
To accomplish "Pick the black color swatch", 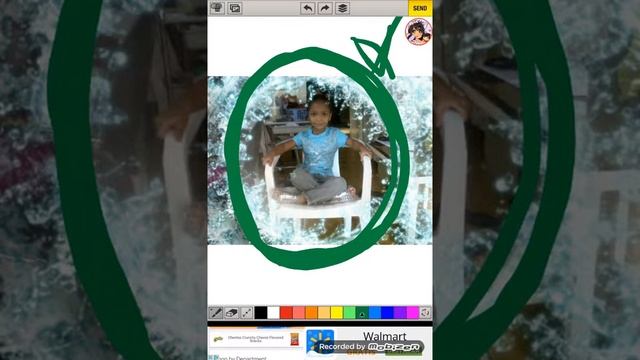I will pyautogui.click(x=261, y=313).
